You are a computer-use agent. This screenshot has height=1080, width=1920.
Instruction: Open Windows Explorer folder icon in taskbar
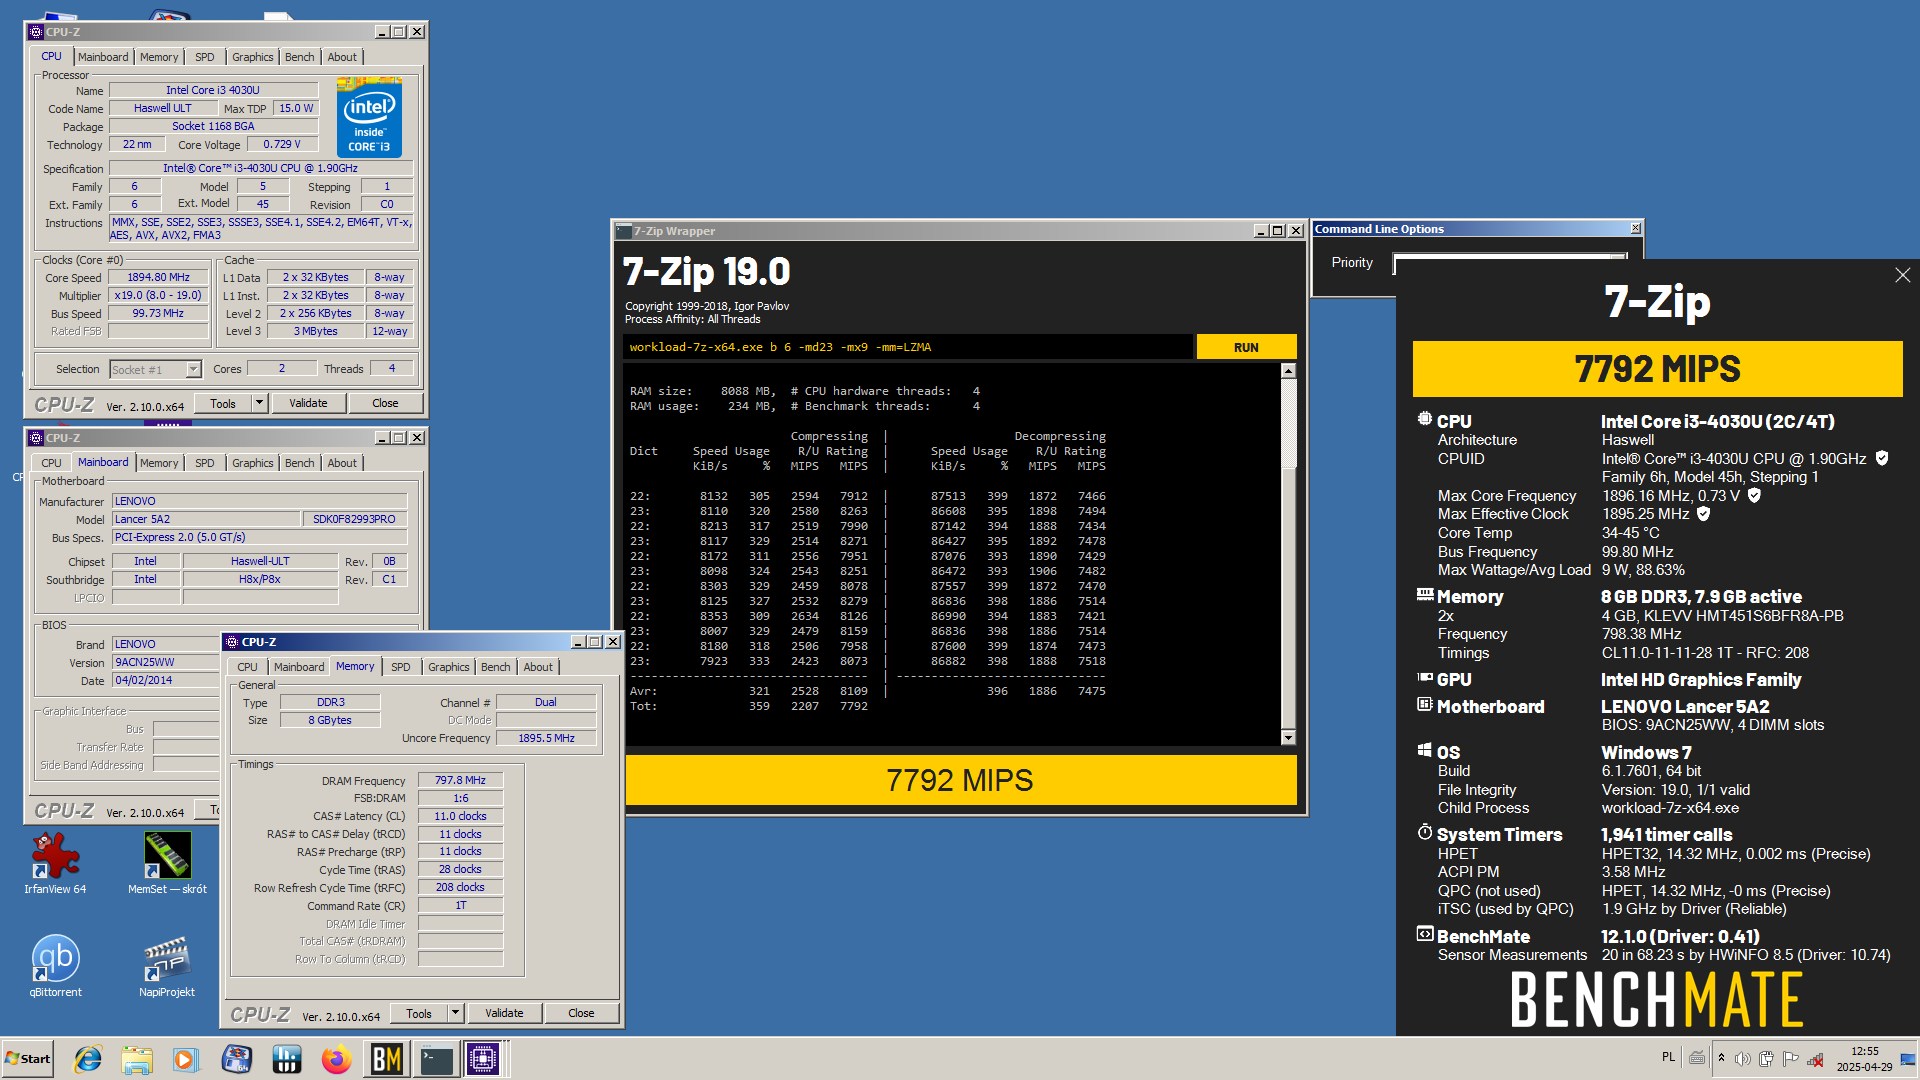[x=137, y=1059]
